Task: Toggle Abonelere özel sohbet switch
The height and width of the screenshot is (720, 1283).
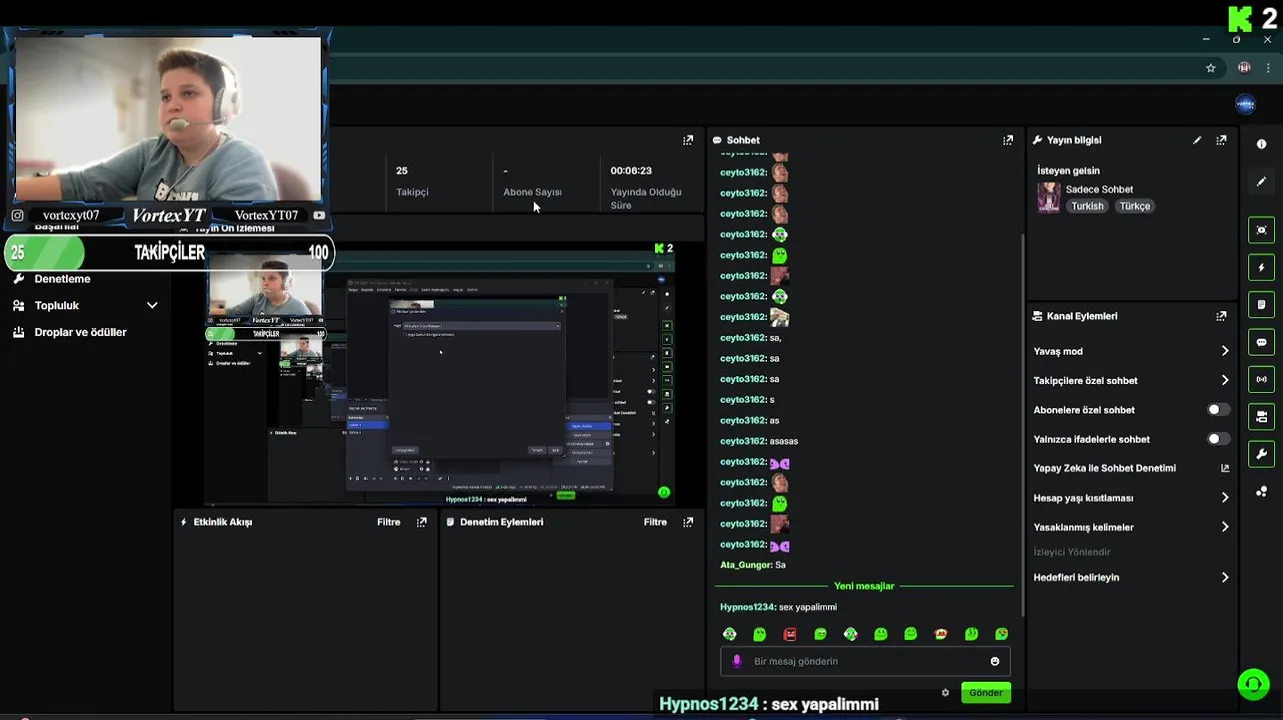Action: [x=1218, y=410]
